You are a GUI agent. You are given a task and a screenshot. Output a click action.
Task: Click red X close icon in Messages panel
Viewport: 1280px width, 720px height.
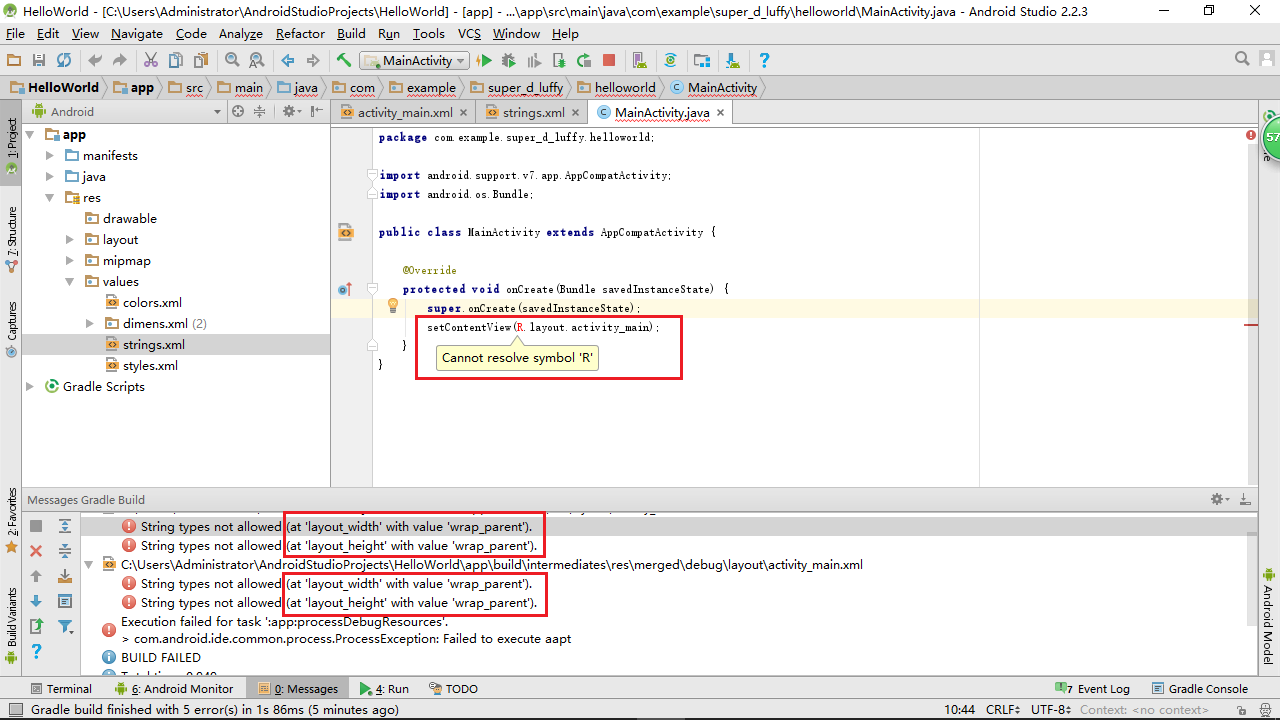click(36, 551)
